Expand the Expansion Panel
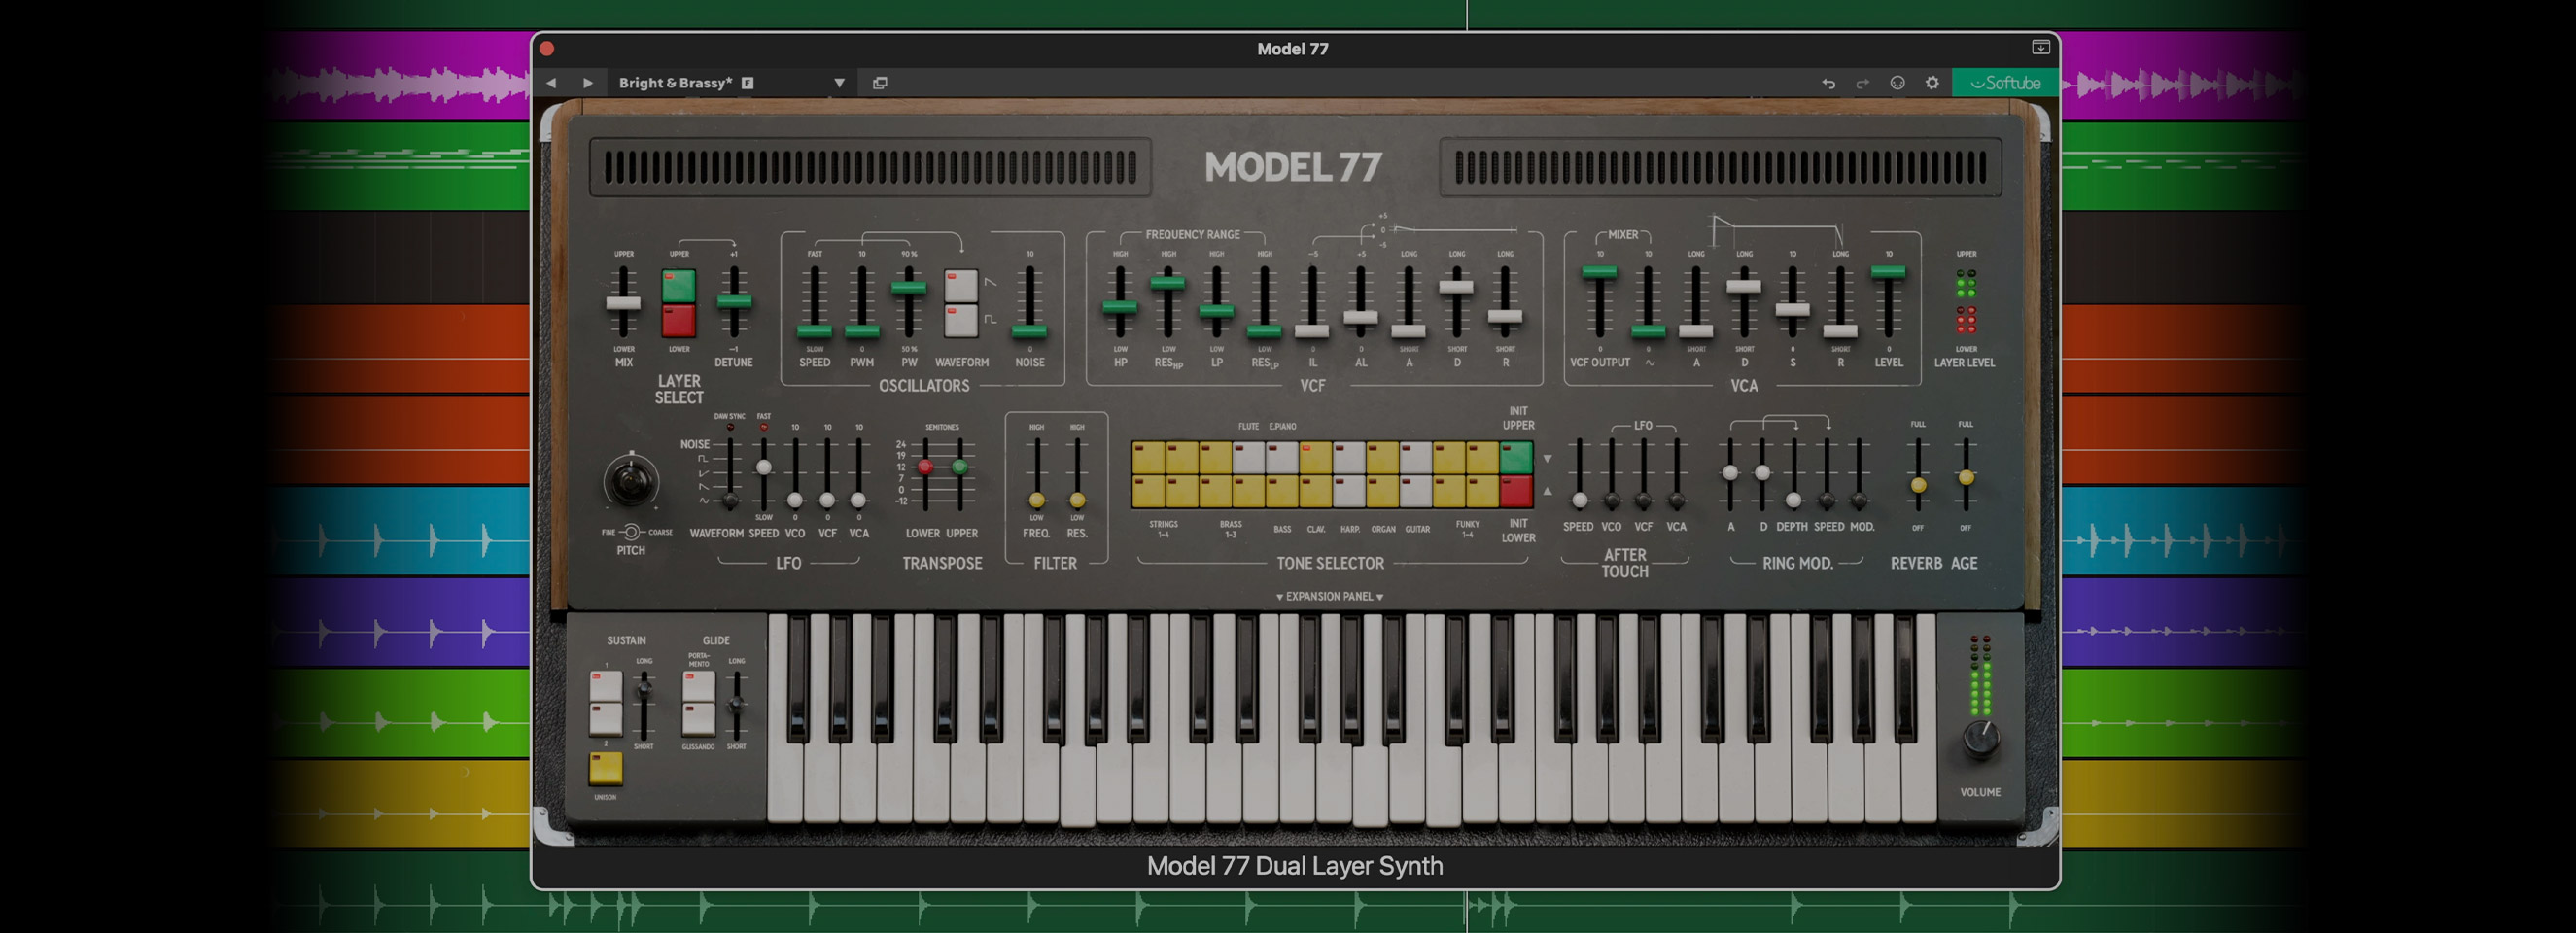Viewport: 2576px width, 933px height. [x=1329, y=597]
